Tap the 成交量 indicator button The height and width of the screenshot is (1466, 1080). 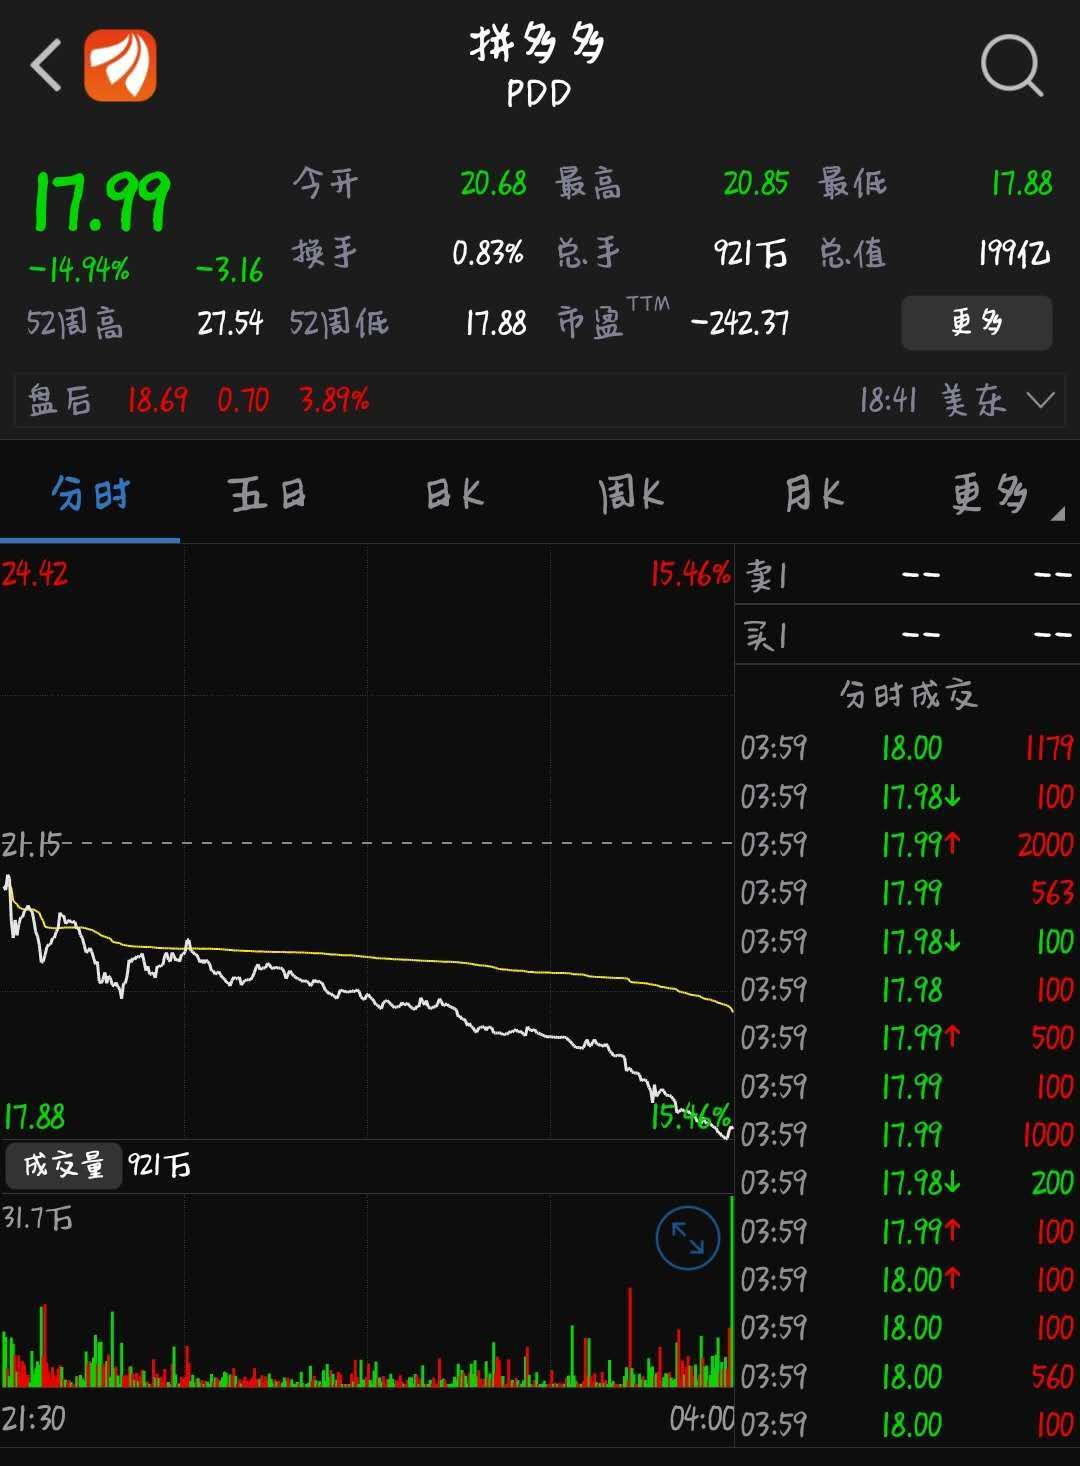[x=64, y=1166]
